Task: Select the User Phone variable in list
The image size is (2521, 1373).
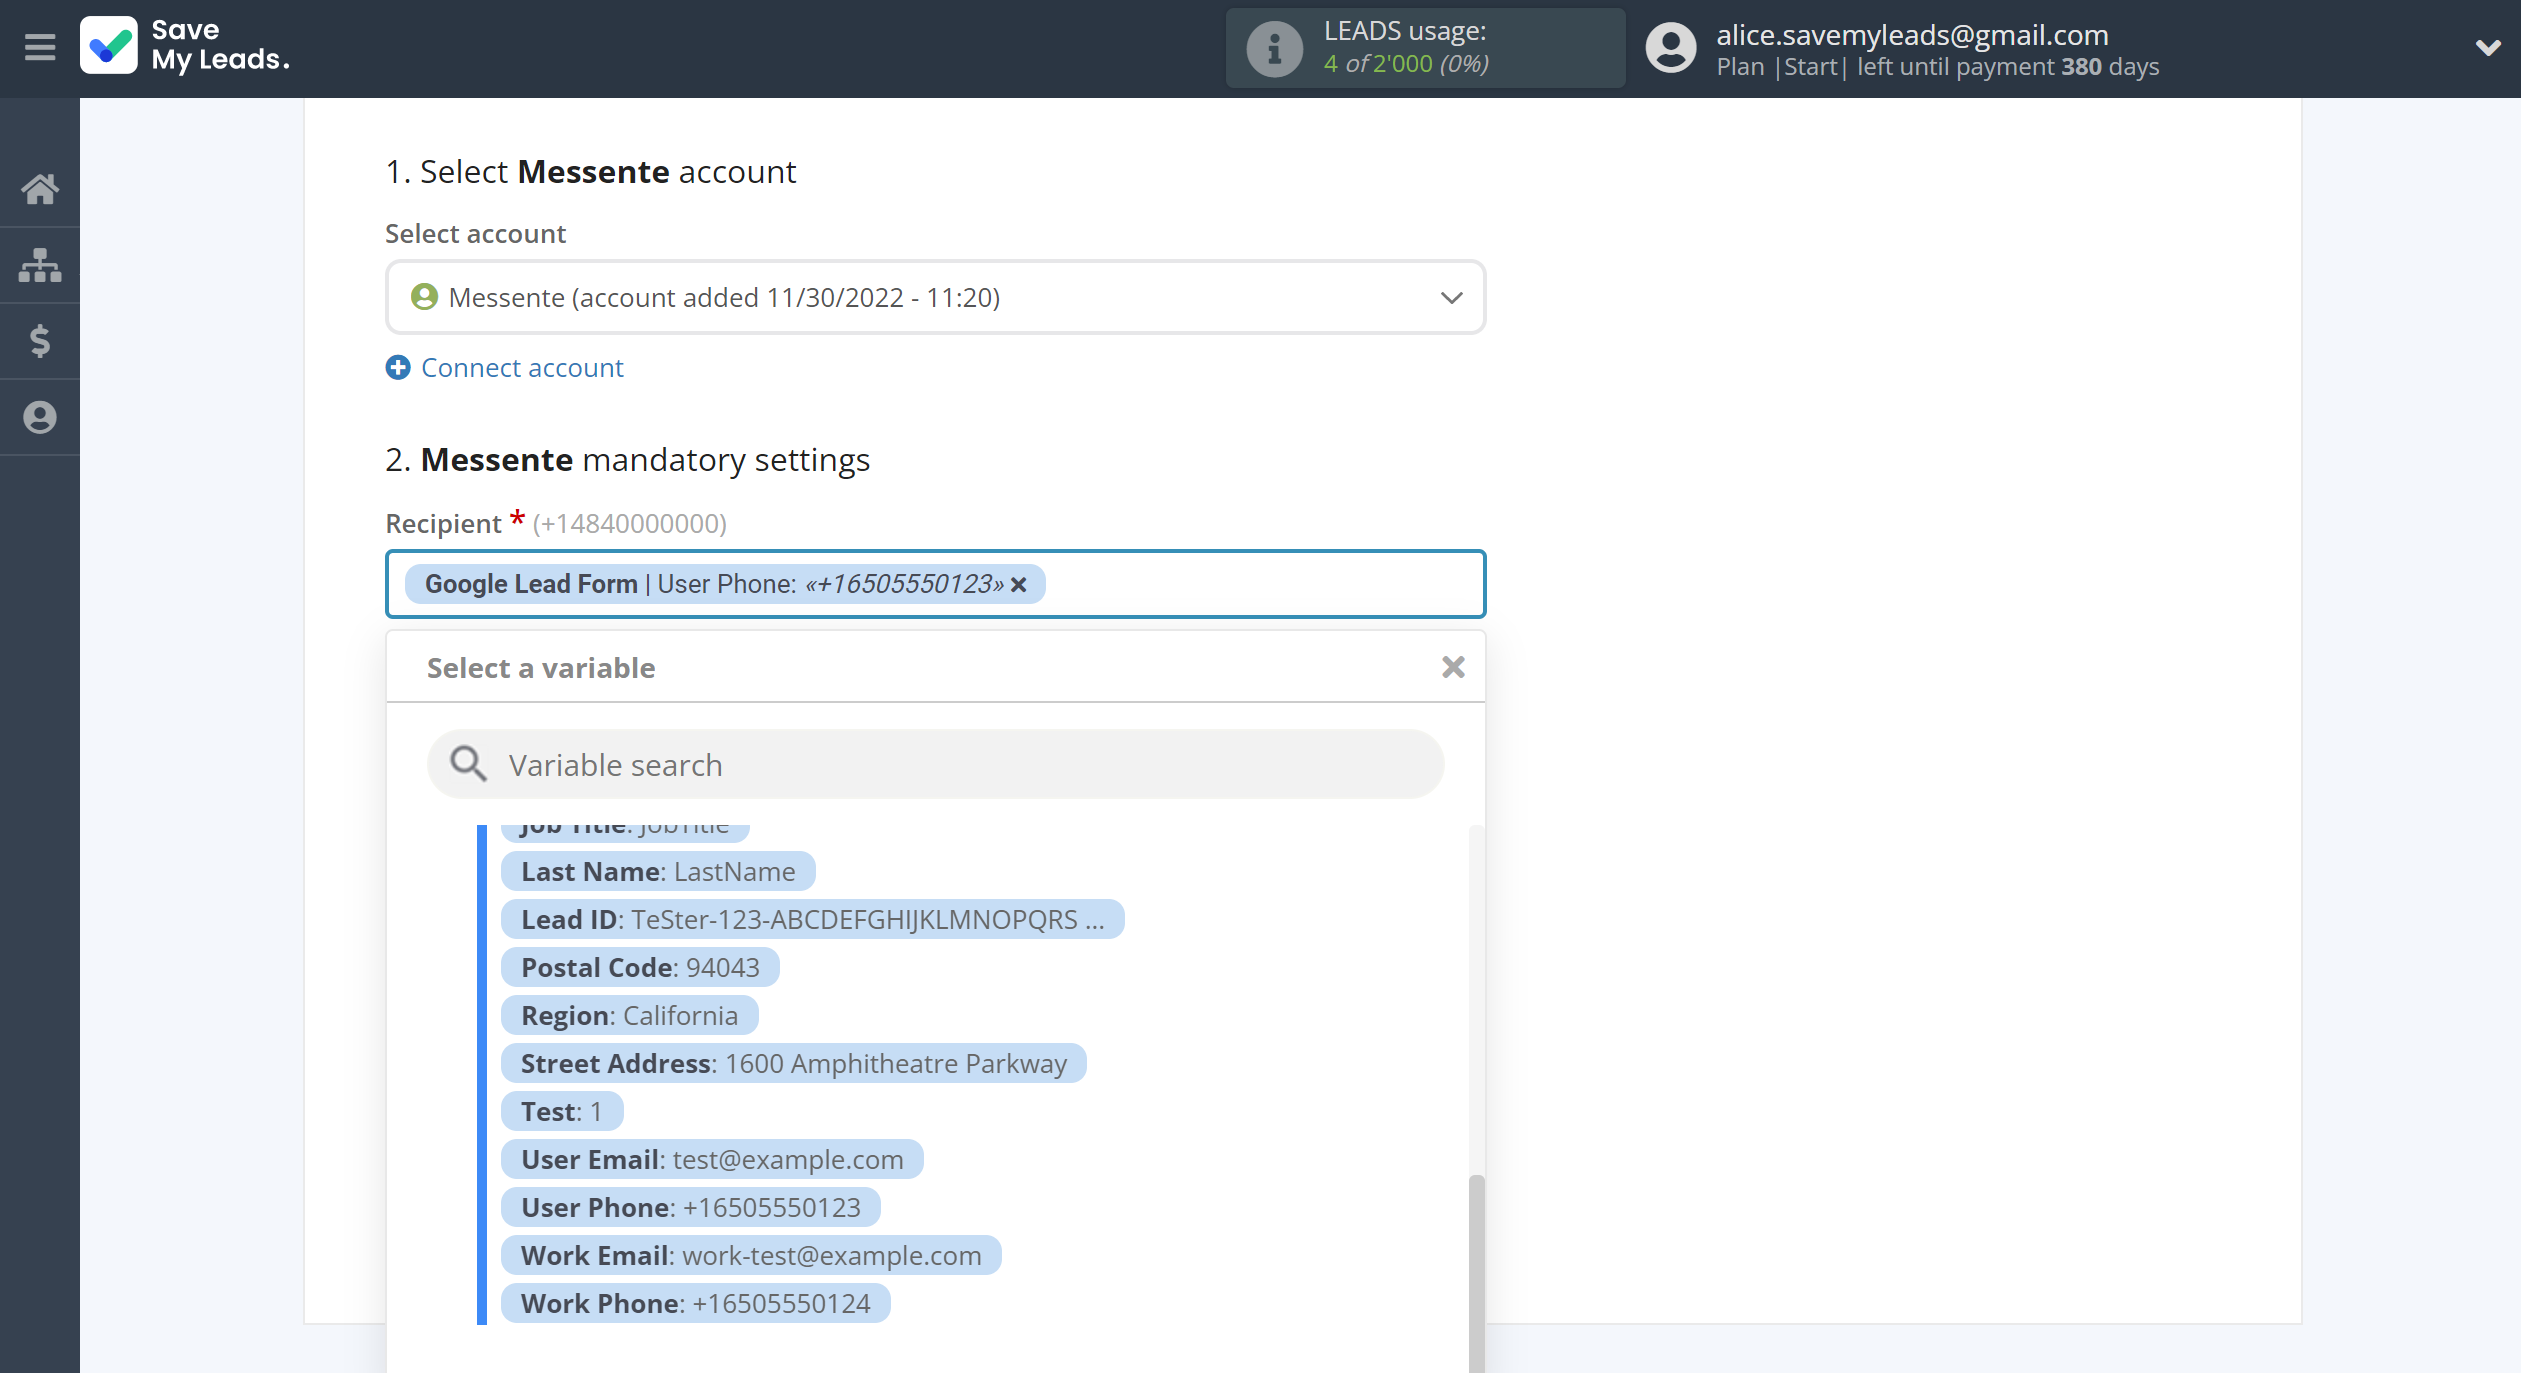Action: coord(691,1207)
